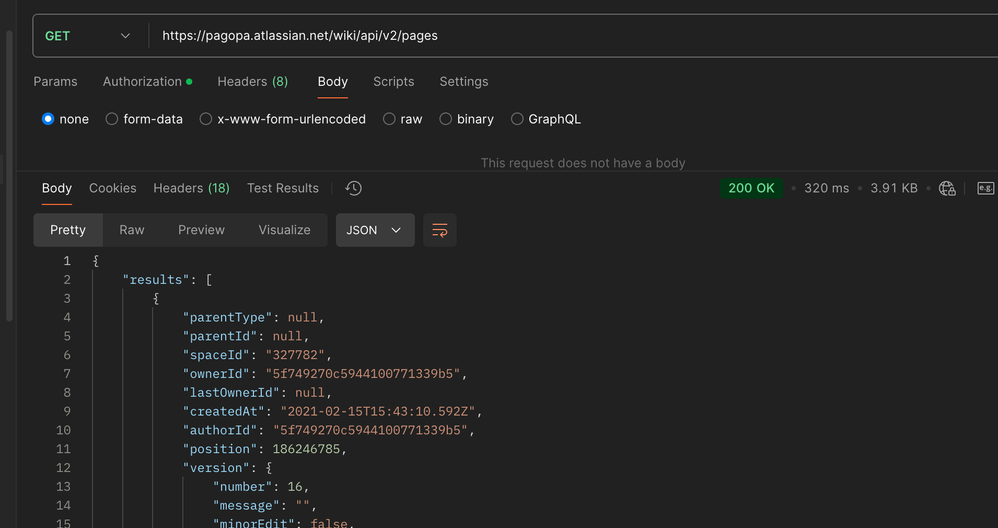
Task: Click the 320 ms response time
Action: [826, 188]
